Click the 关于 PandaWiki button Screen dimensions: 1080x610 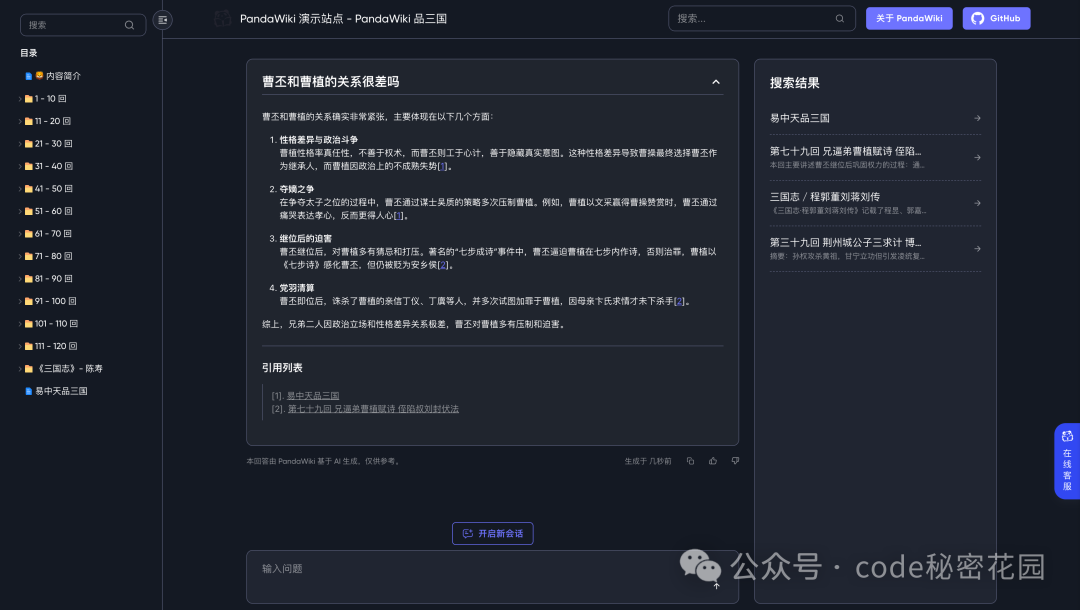pos(909,19)
